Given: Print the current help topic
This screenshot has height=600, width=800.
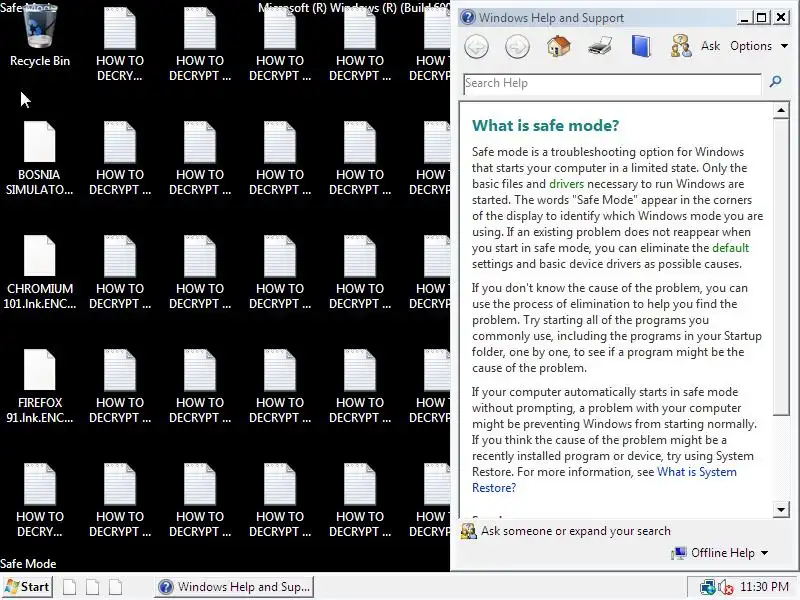Looking at the screenshot, I should tap(599, 46).
